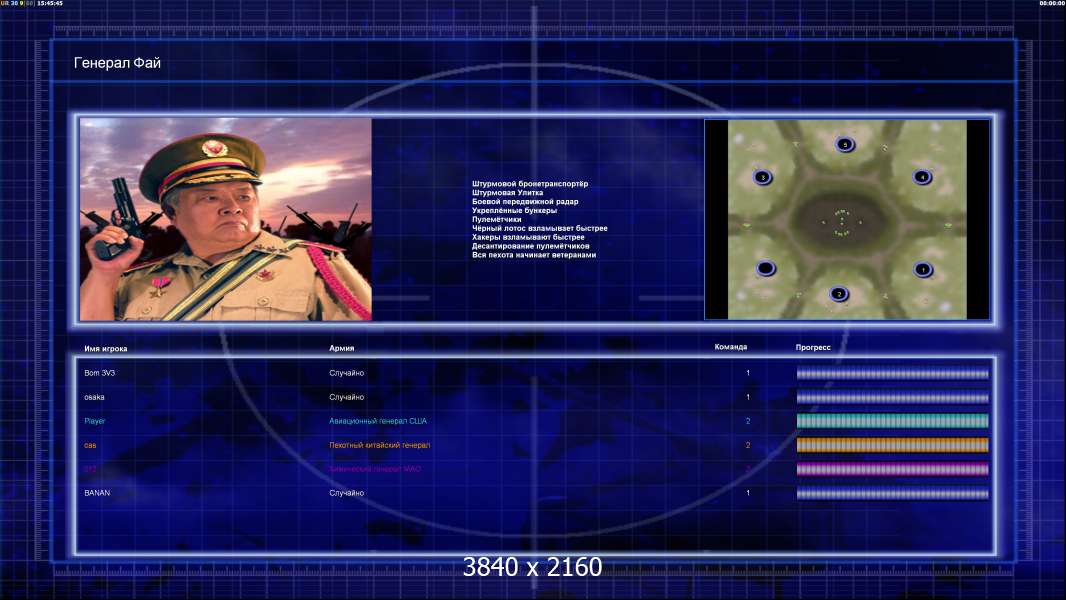Click start position marker 4 on the map
This screenshot has width=1066, height=600.
coord(922,177)
